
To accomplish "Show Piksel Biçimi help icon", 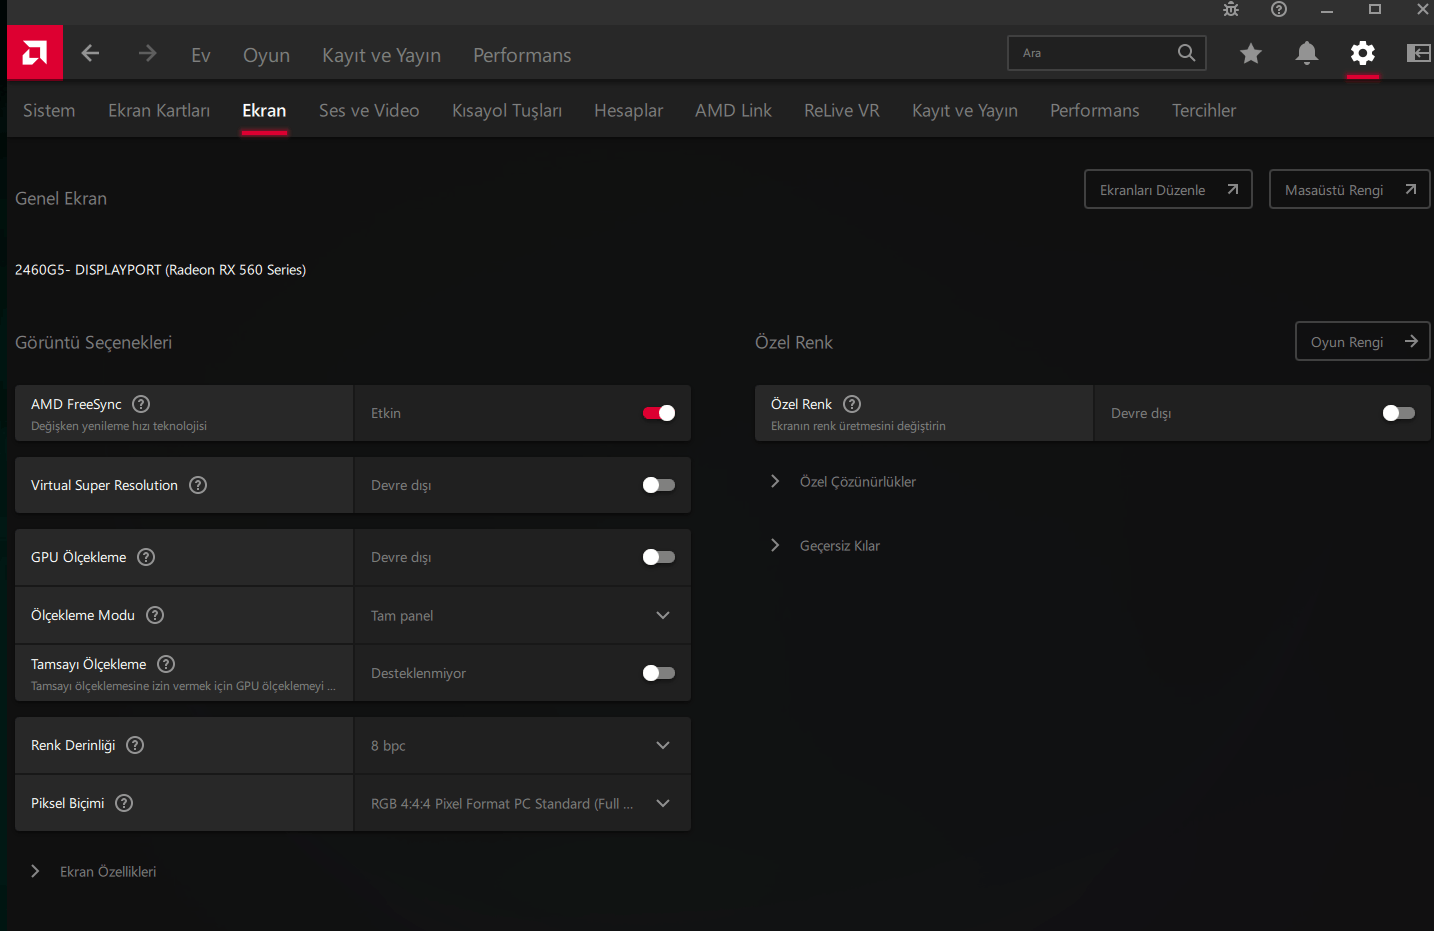I will pos(124,803).
